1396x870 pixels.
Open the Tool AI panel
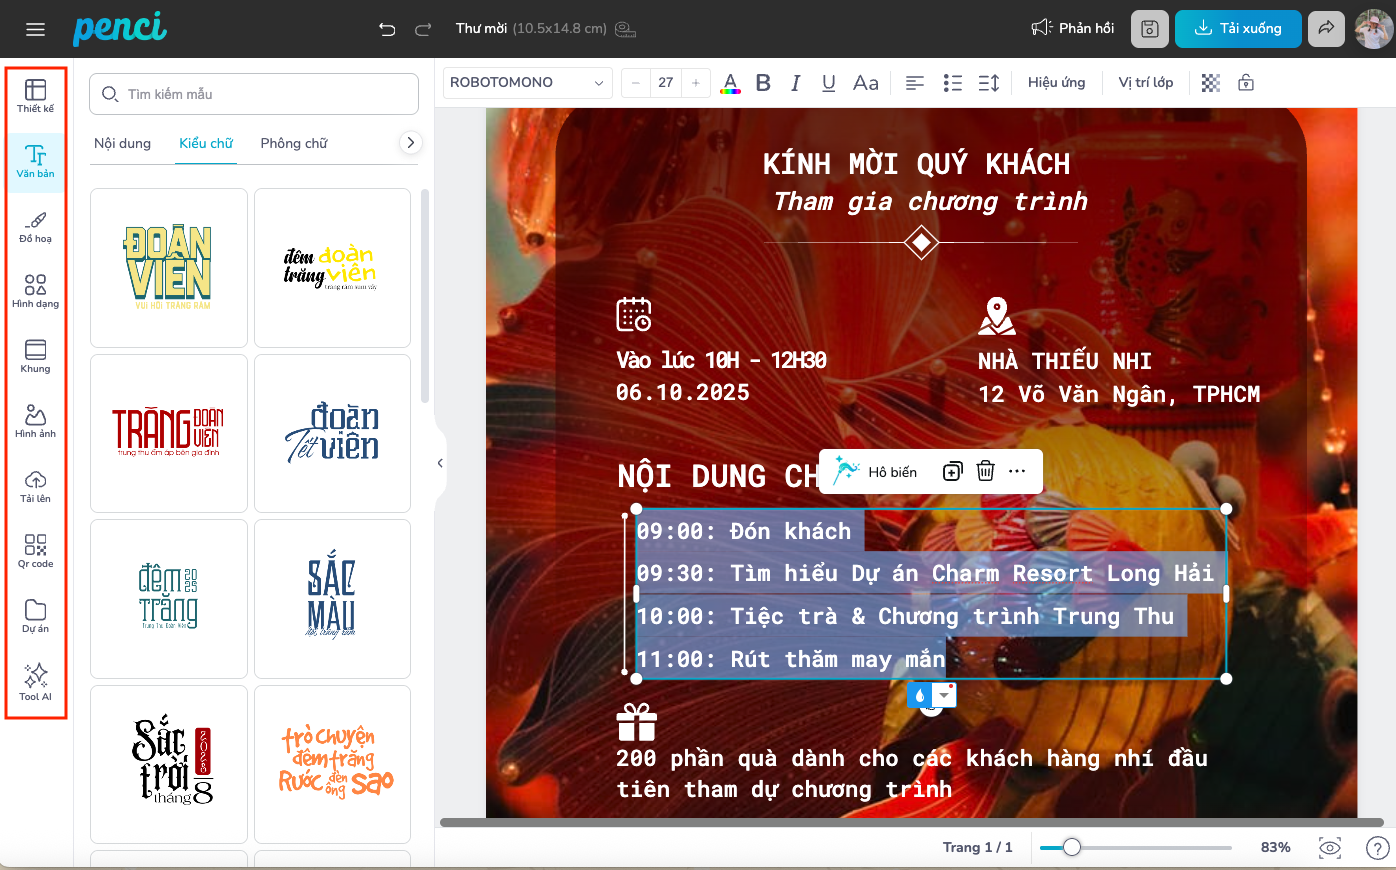click(x=35, y=681)
